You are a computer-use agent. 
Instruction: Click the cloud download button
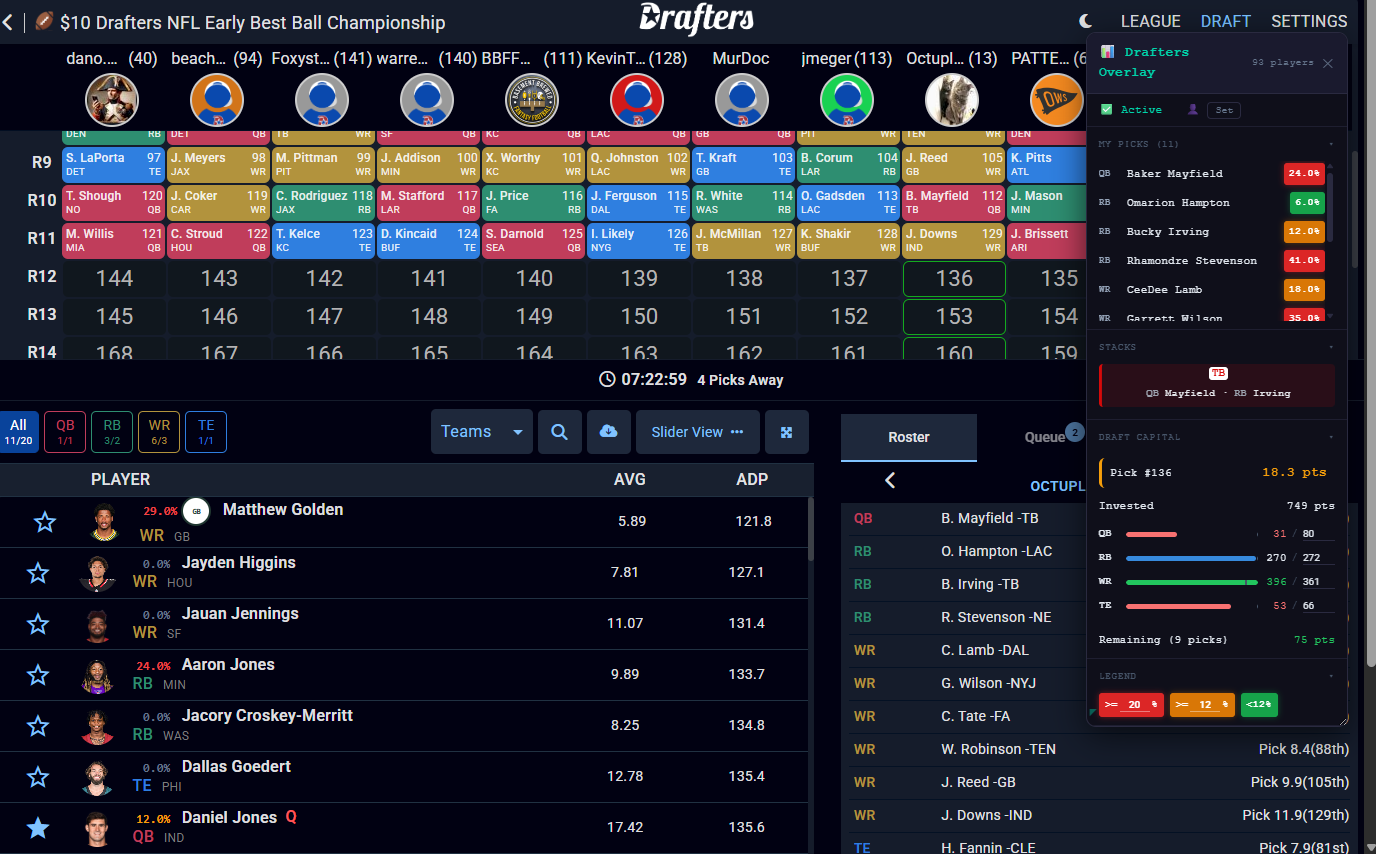609,432
